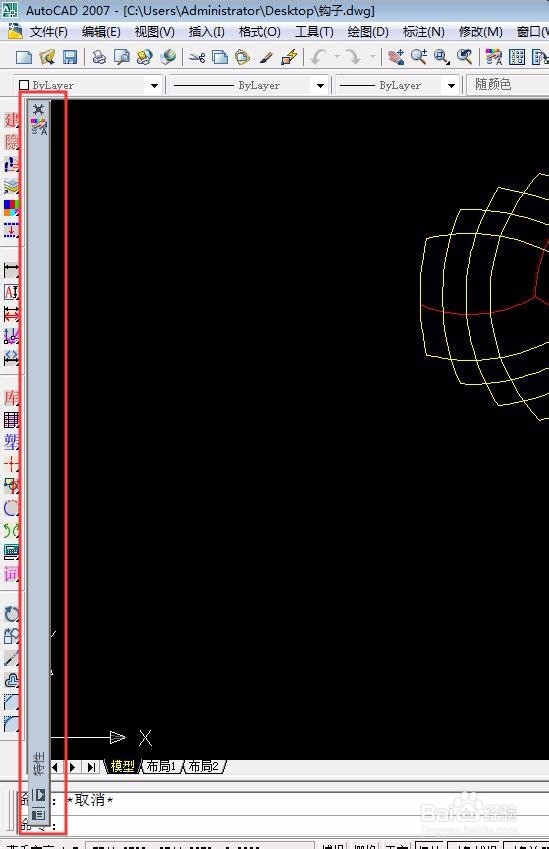Screen dimensions: 549x849
Task: Switch to the 布局1 tab
Action: coord(161,766)
